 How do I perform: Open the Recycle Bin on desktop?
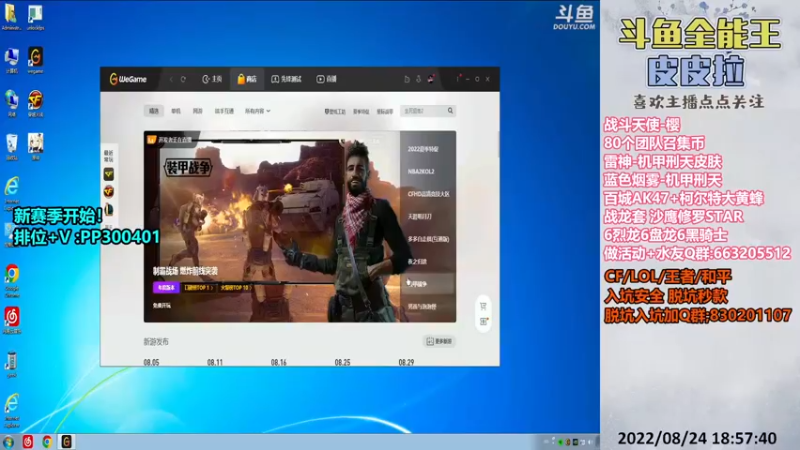point(11,147)
